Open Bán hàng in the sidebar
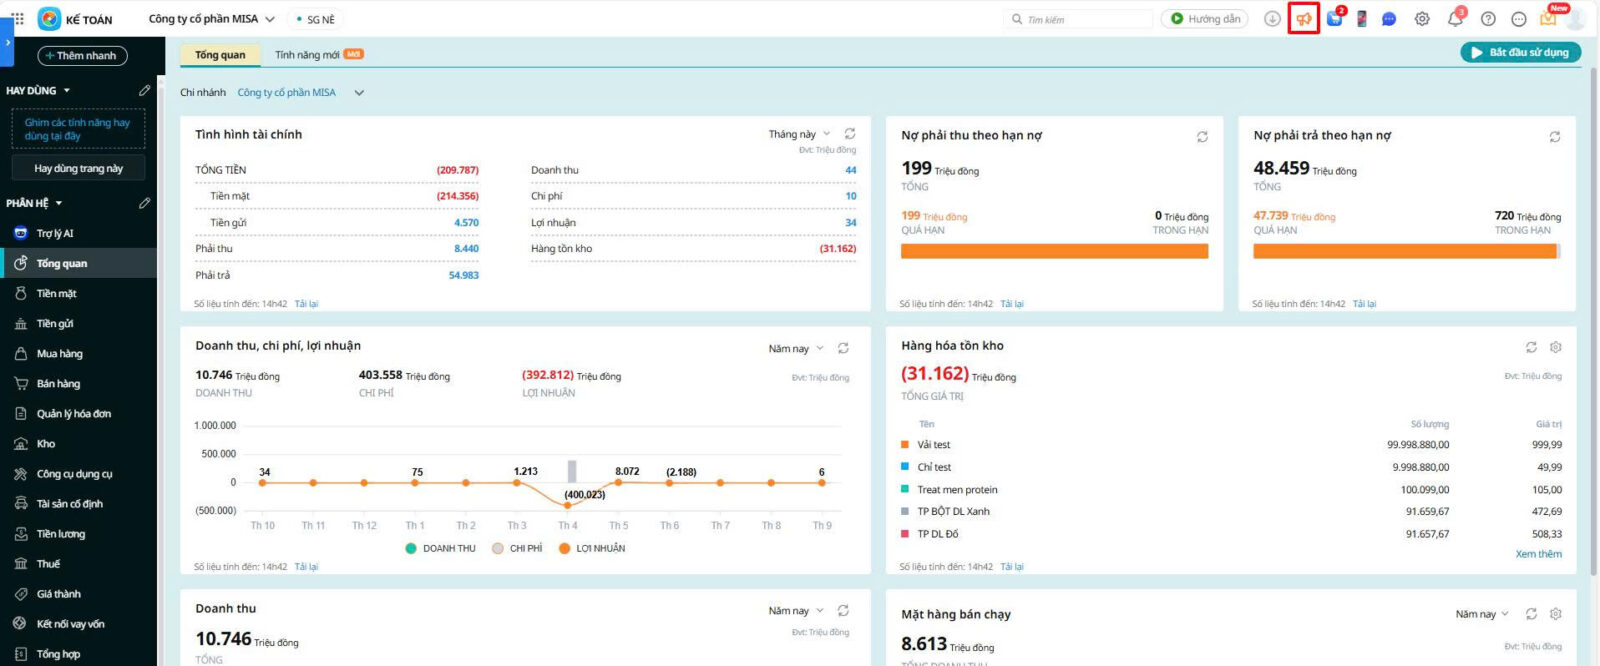The image size is (1600, 666). [x=58, y=384]
